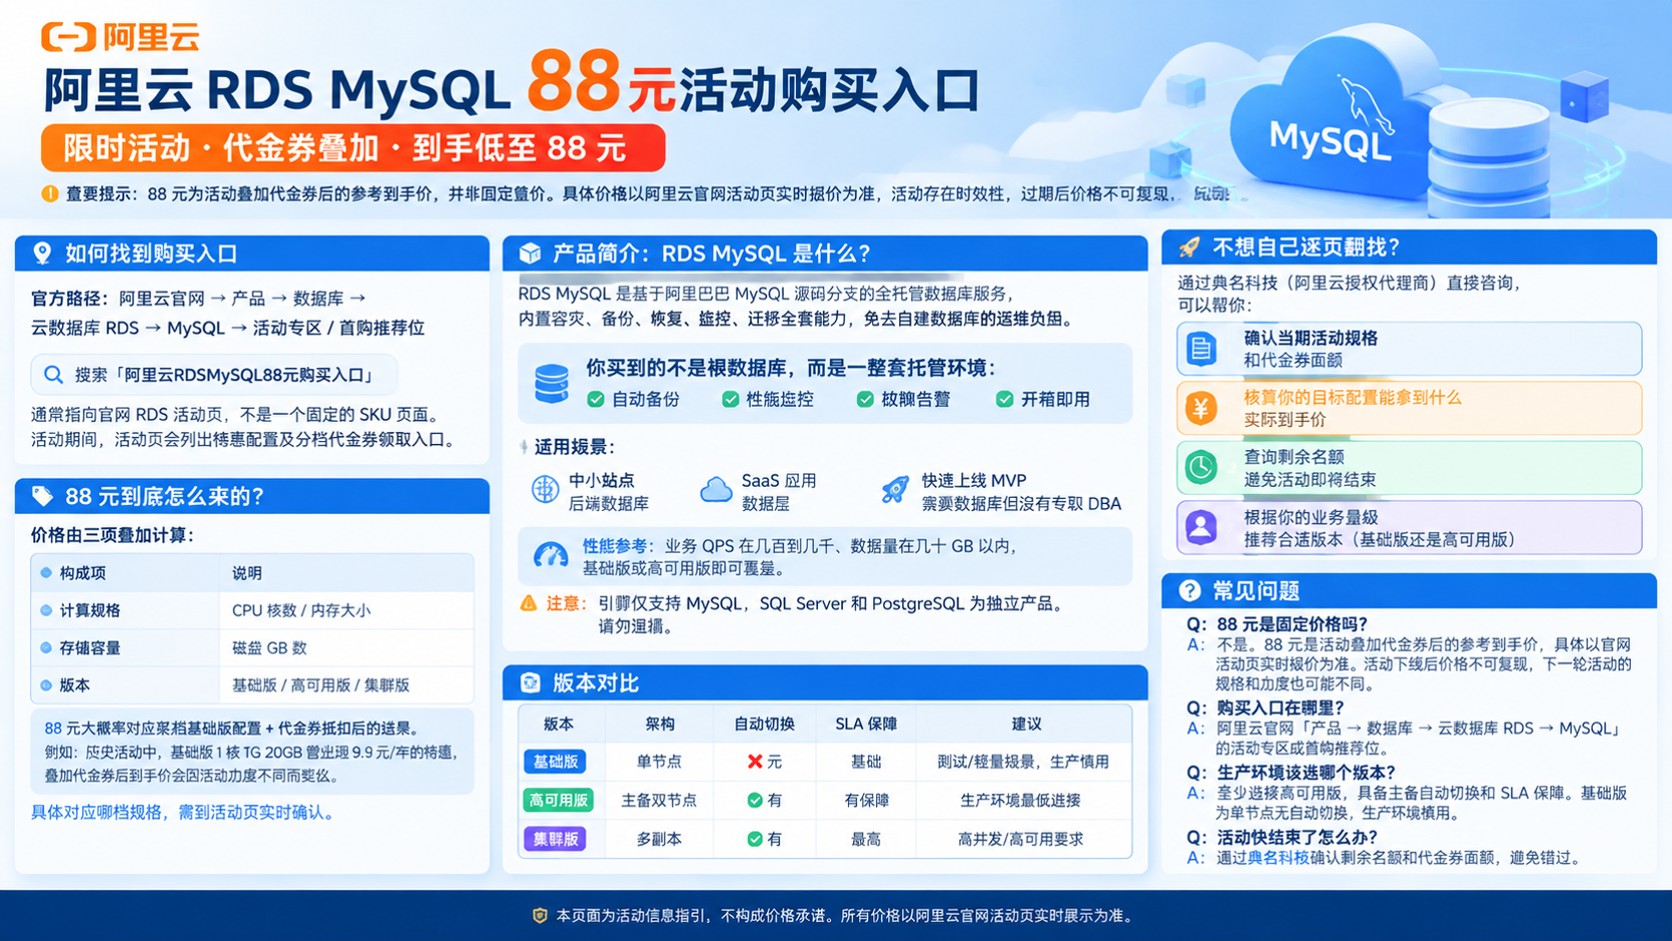The image size is (1672, 941).
Task: Click the gauge icon beside 性能参考
Action: pyautogui.click(x=551, y=556)
